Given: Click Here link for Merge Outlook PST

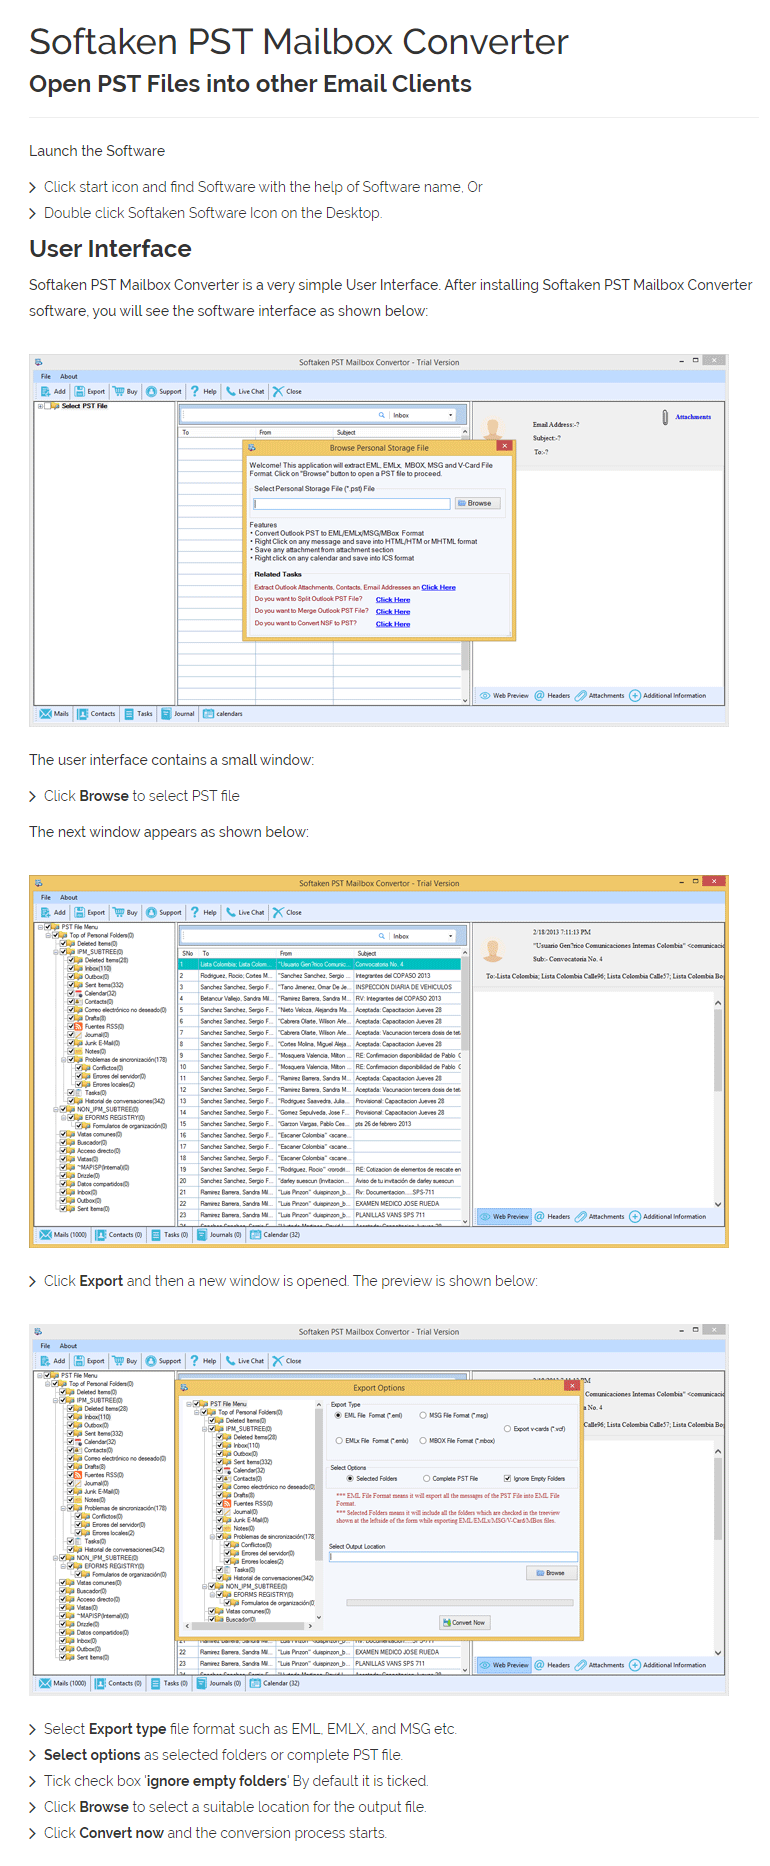Looking at the screenshot, I should 393,612.
